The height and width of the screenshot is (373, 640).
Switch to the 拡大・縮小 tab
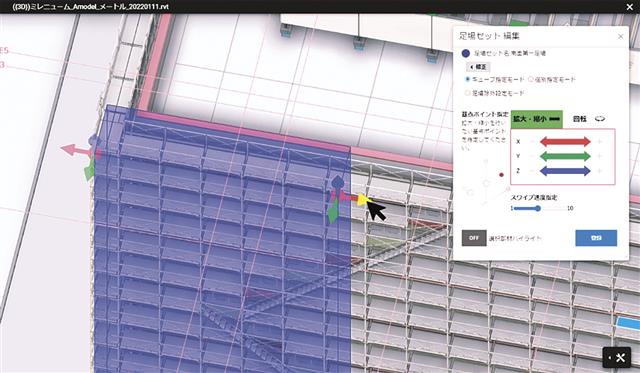[537, 119]
